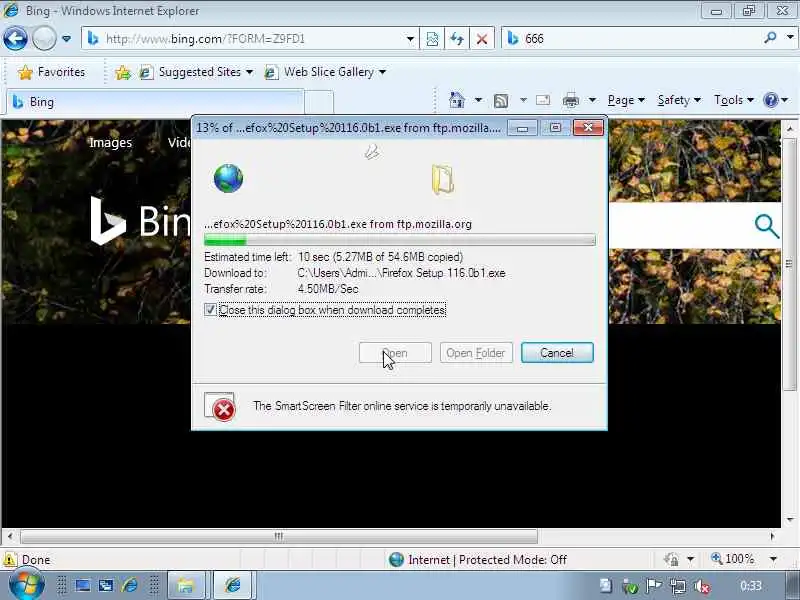Click the Print icon
Screen dimensions: 800x600
coord(571,101)
